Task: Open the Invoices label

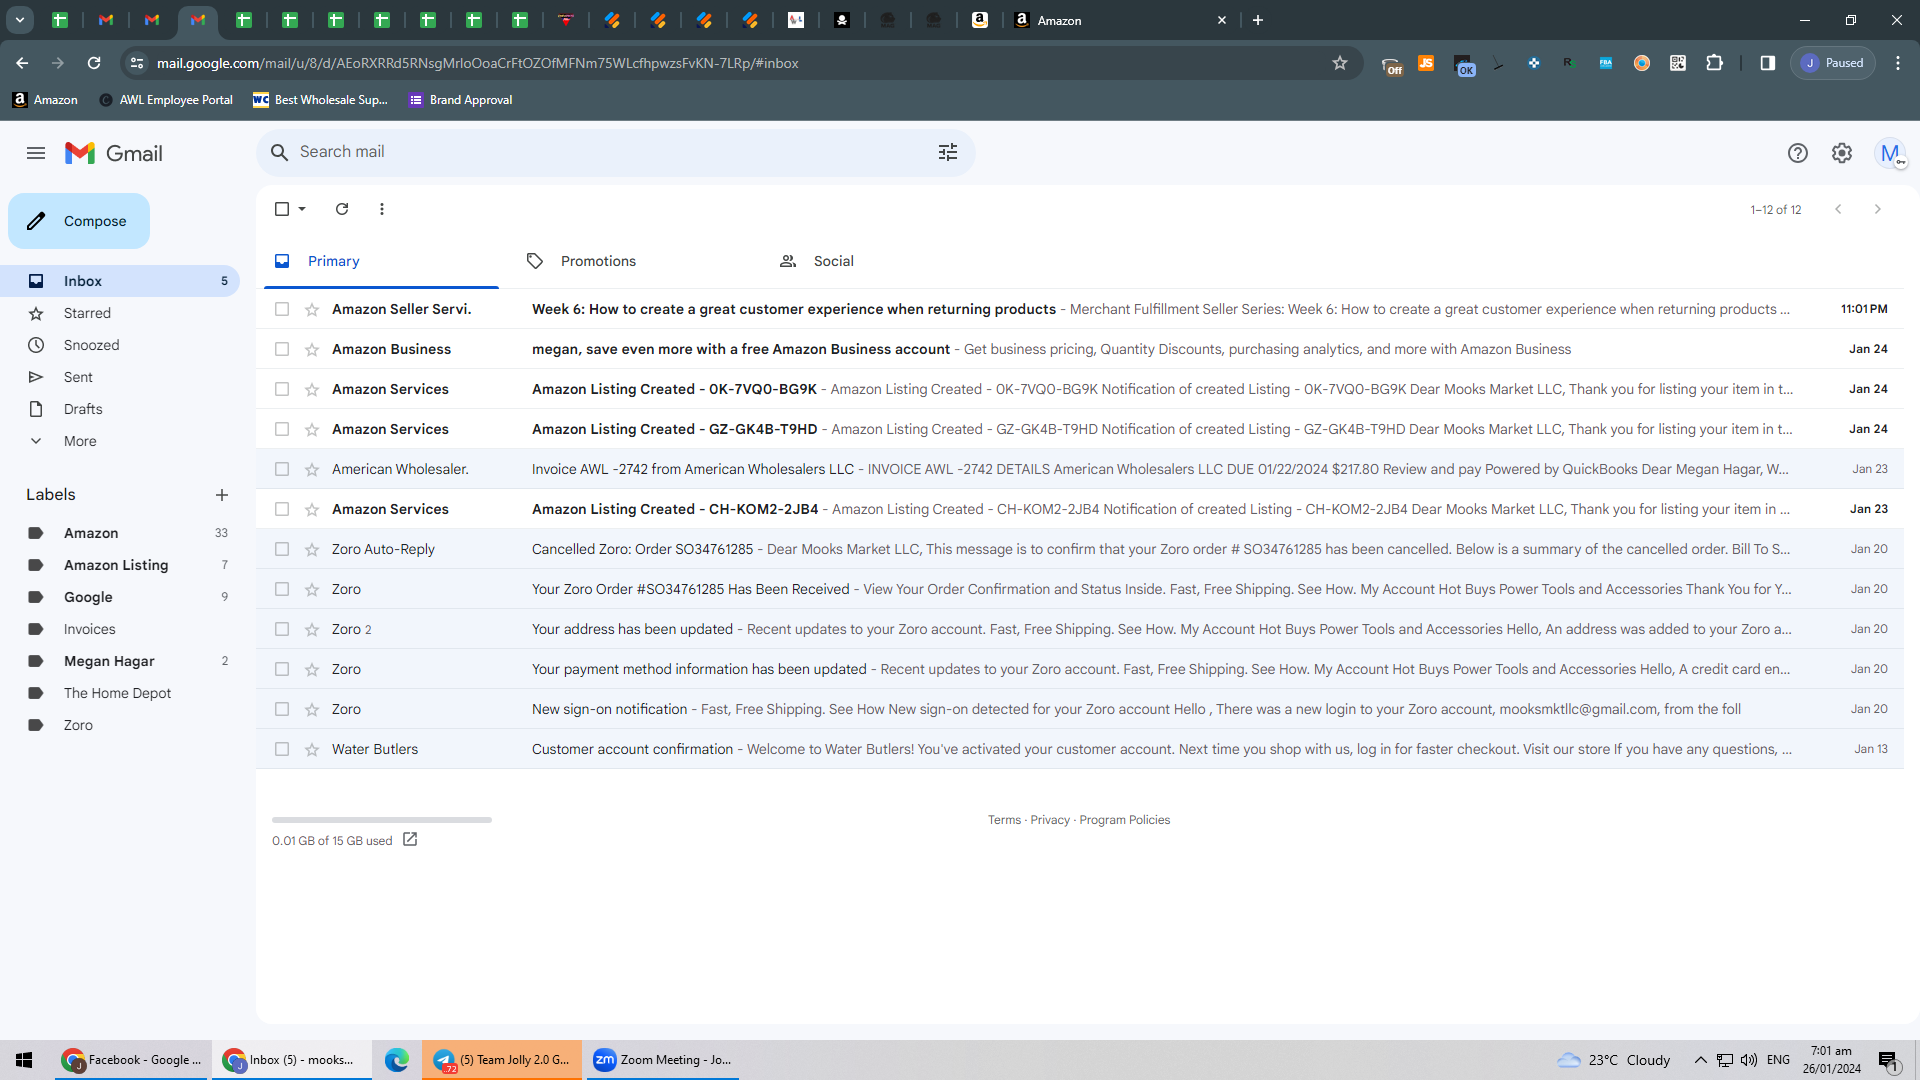Action: tap(120, 629)
